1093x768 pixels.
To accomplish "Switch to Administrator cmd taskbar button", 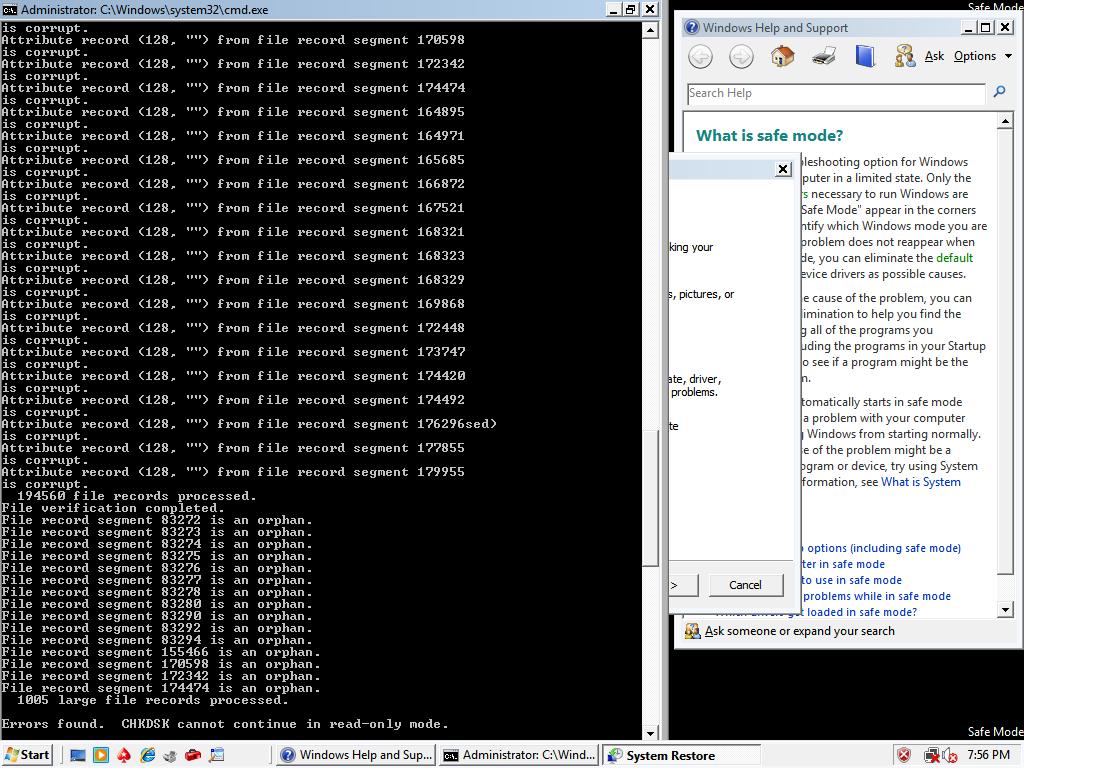I will [x=519, y=755].
